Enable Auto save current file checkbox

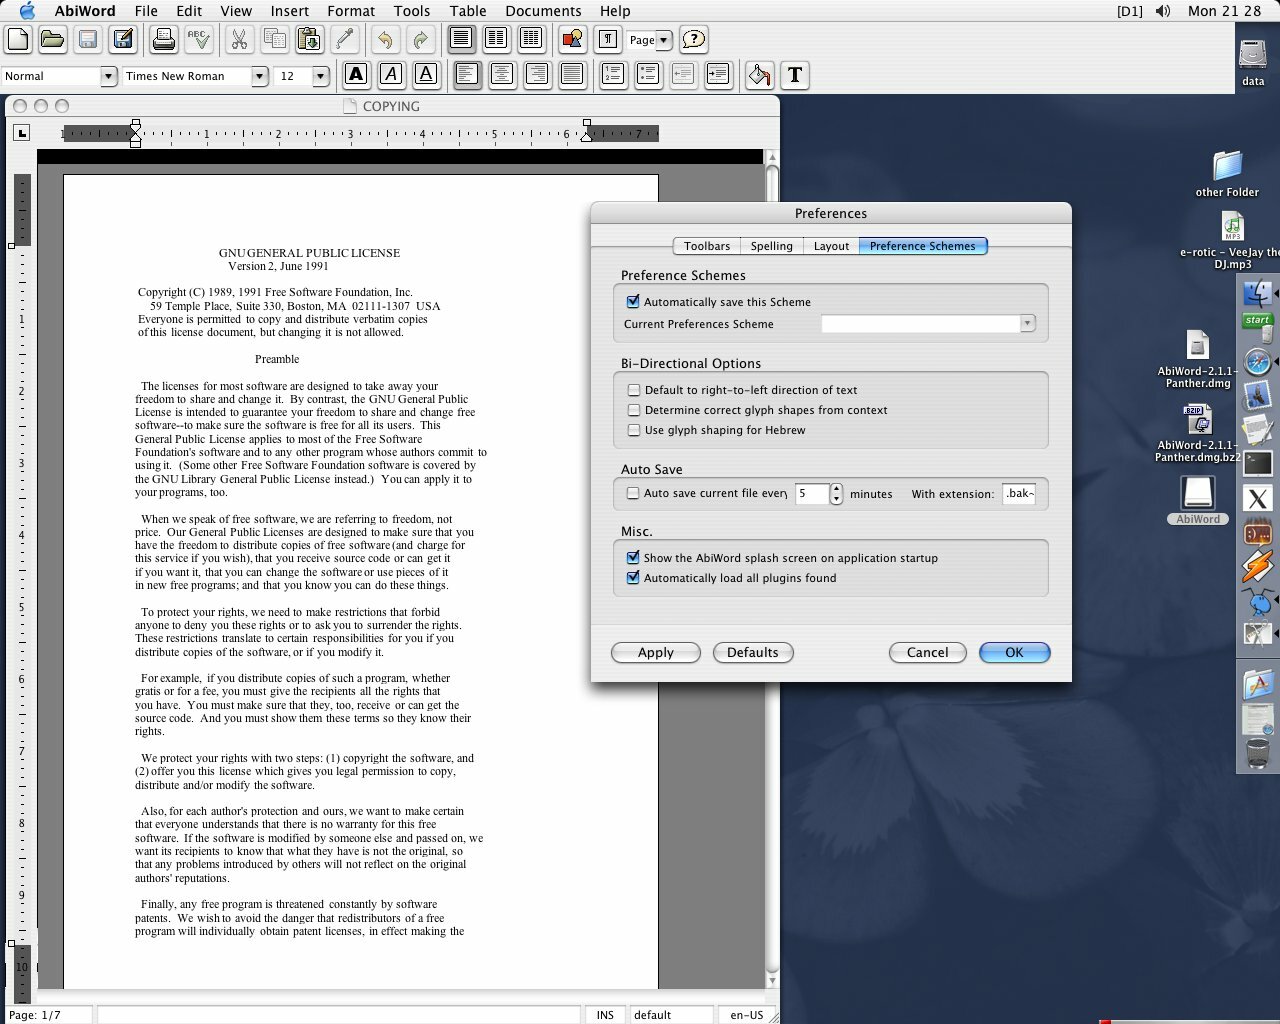pyautogui.click(x=633, y=493)
